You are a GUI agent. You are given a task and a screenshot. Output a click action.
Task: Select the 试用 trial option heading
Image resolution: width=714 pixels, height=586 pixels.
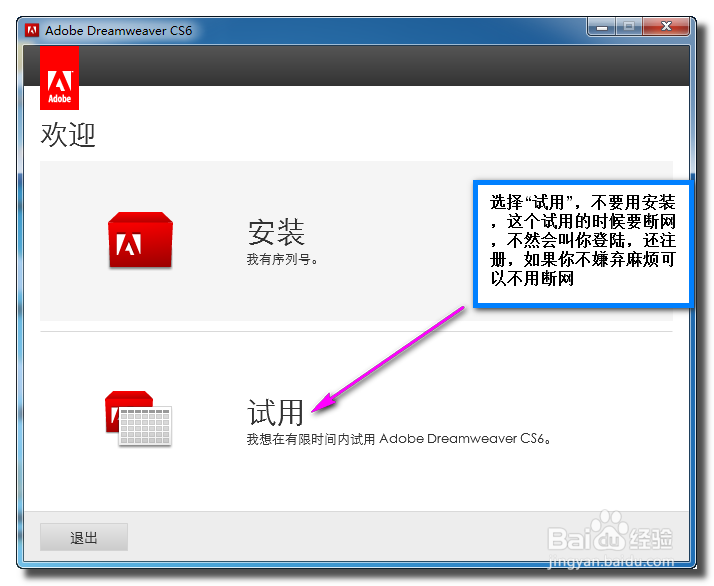pyautogui.click(x=275, y=412)
